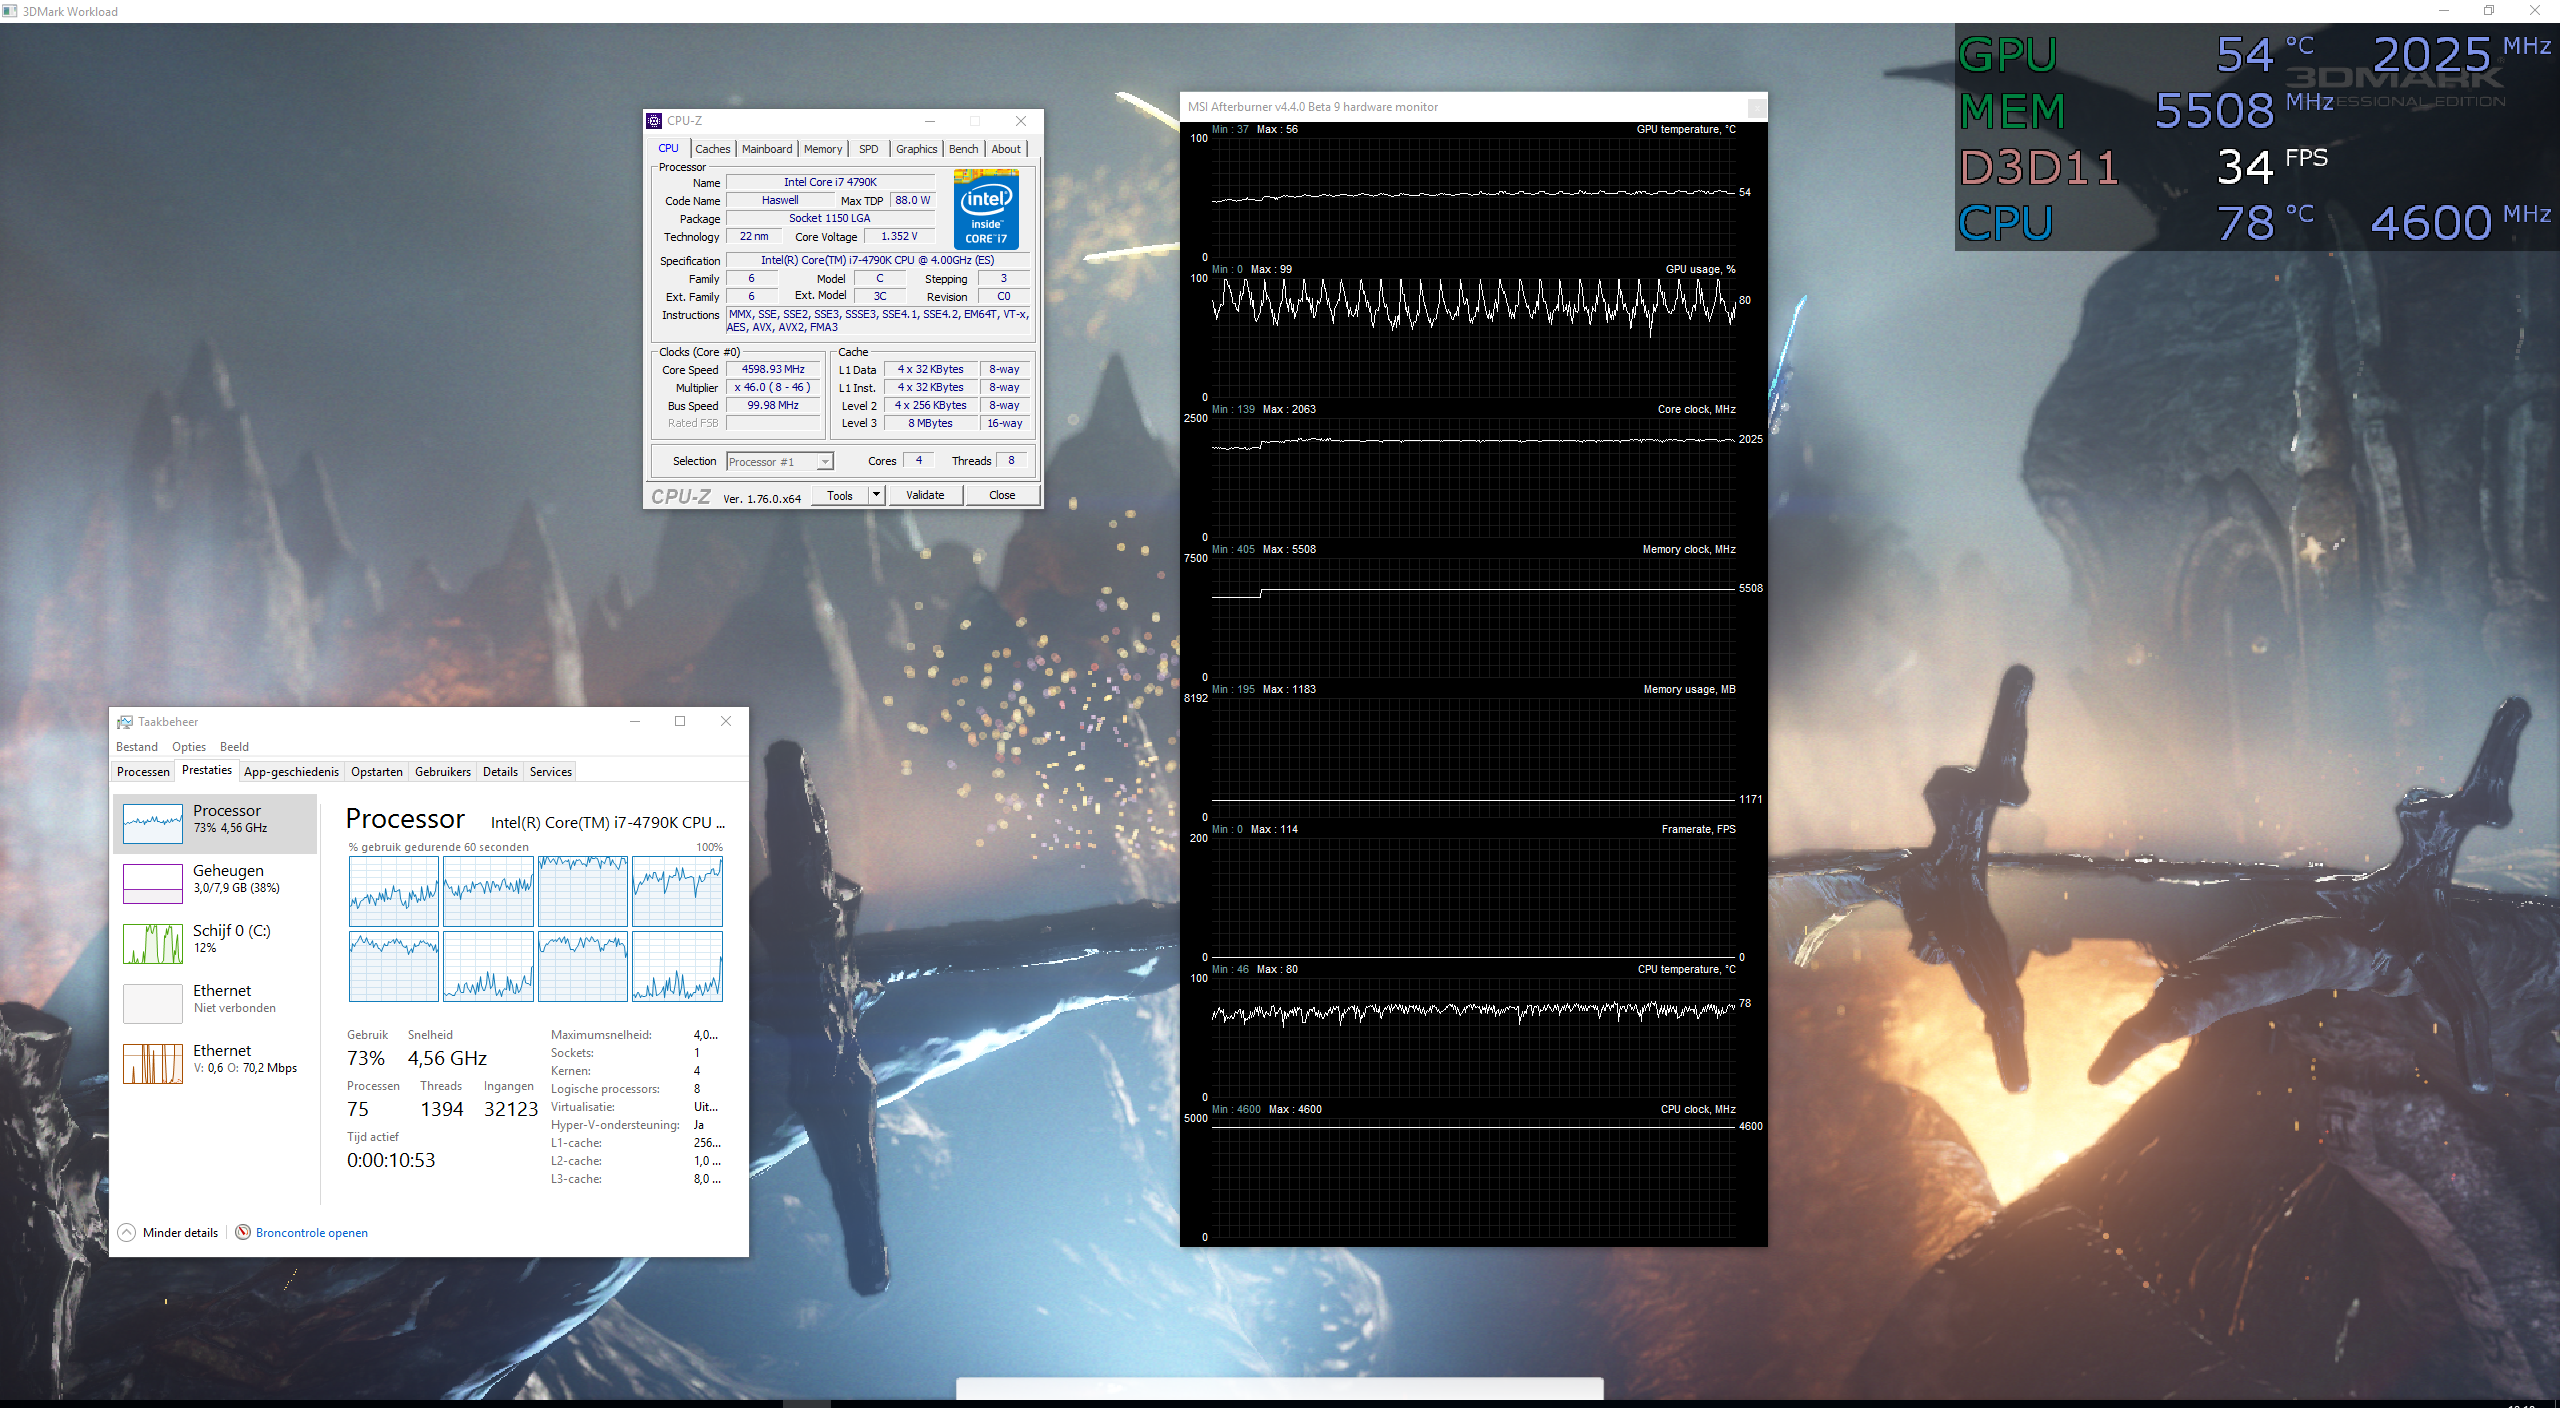The width and height of the screenshot is (2560, 1408).
Task: Open the Memory tab in CPU-Z
Action: (823, 149)
